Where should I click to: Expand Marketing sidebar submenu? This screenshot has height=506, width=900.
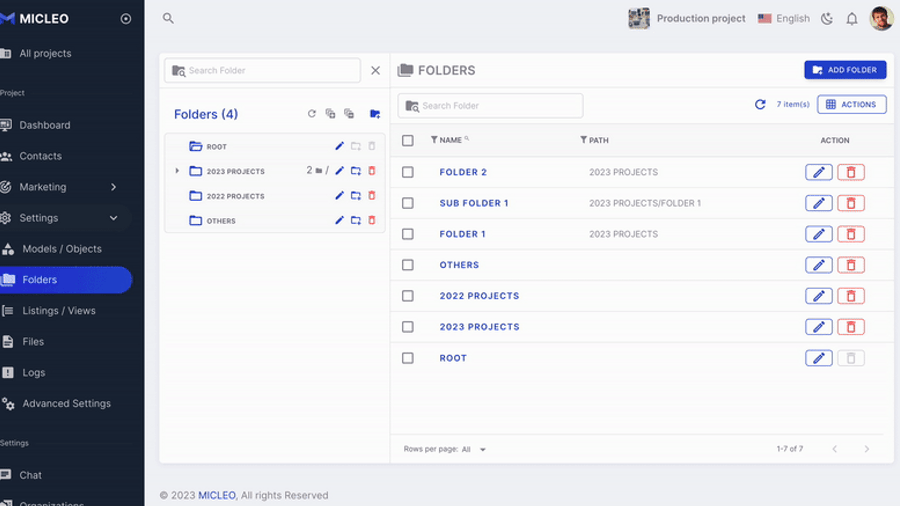(x=114, y=187)
